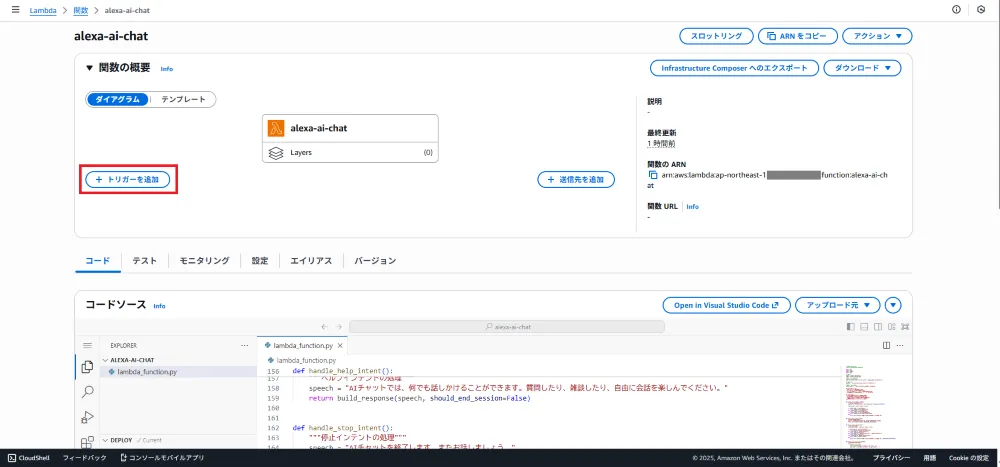Switch to the モニタリング tab
The height and width of the screenshot is (467, 1000).
pos(204,260)
